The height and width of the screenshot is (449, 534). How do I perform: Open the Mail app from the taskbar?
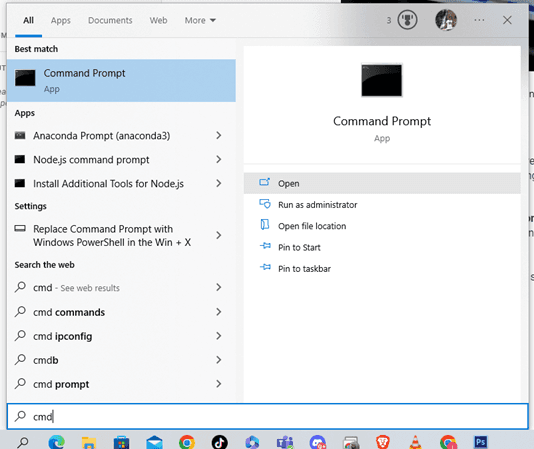pos(154,442)
